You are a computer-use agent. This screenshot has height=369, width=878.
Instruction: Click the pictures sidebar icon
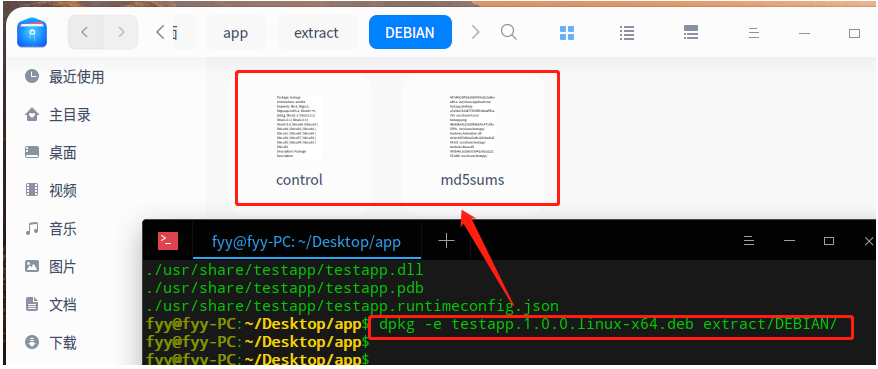(32, 267)
